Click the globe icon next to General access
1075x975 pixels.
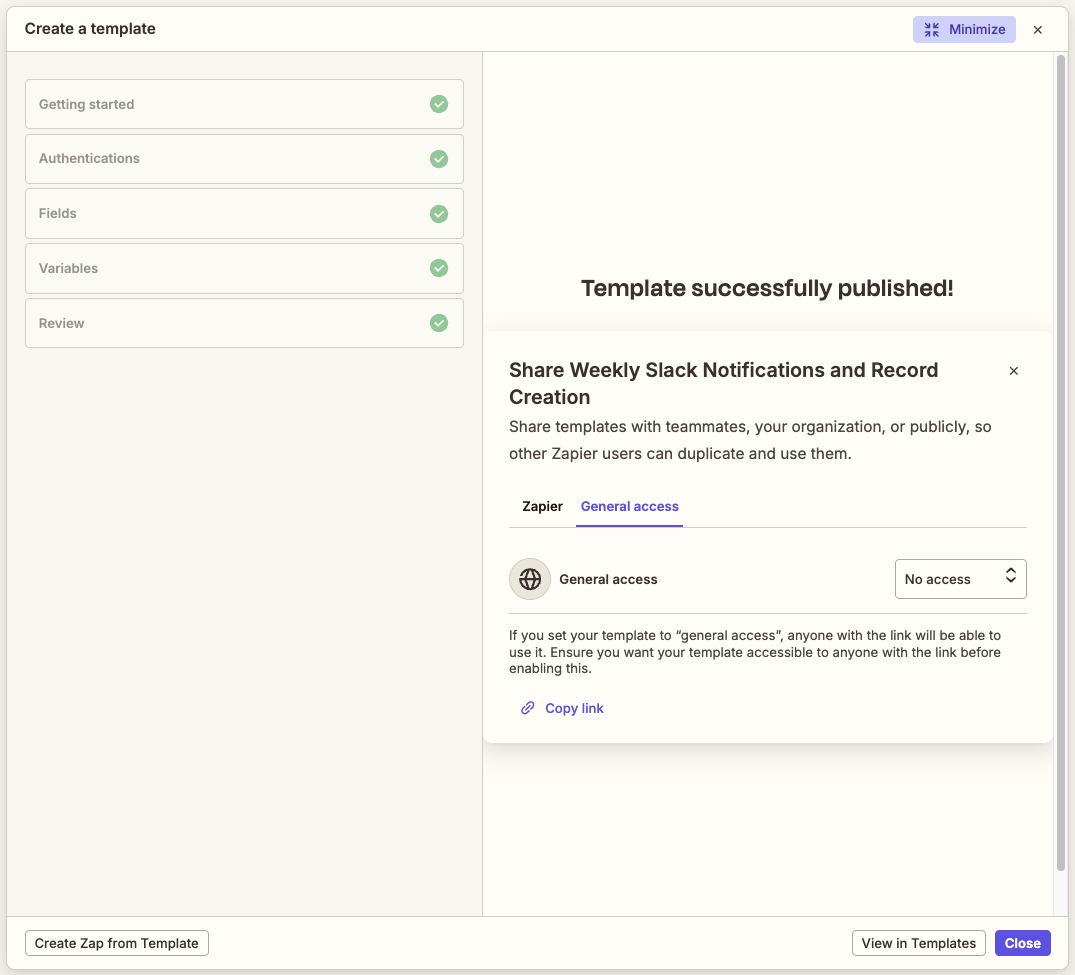click(x=529, y=578)
